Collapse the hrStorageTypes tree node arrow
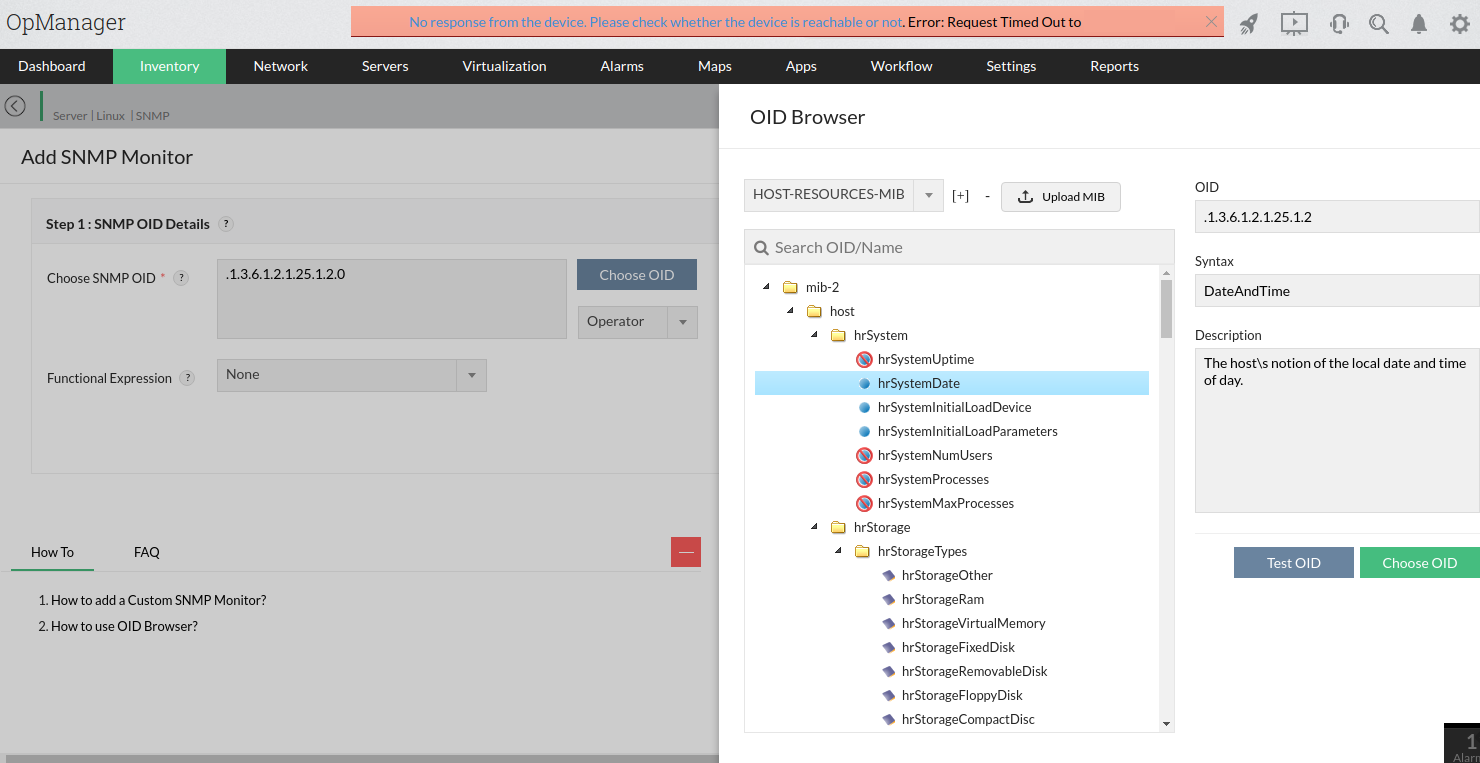The image size is (1480, 763). [839, 551]
